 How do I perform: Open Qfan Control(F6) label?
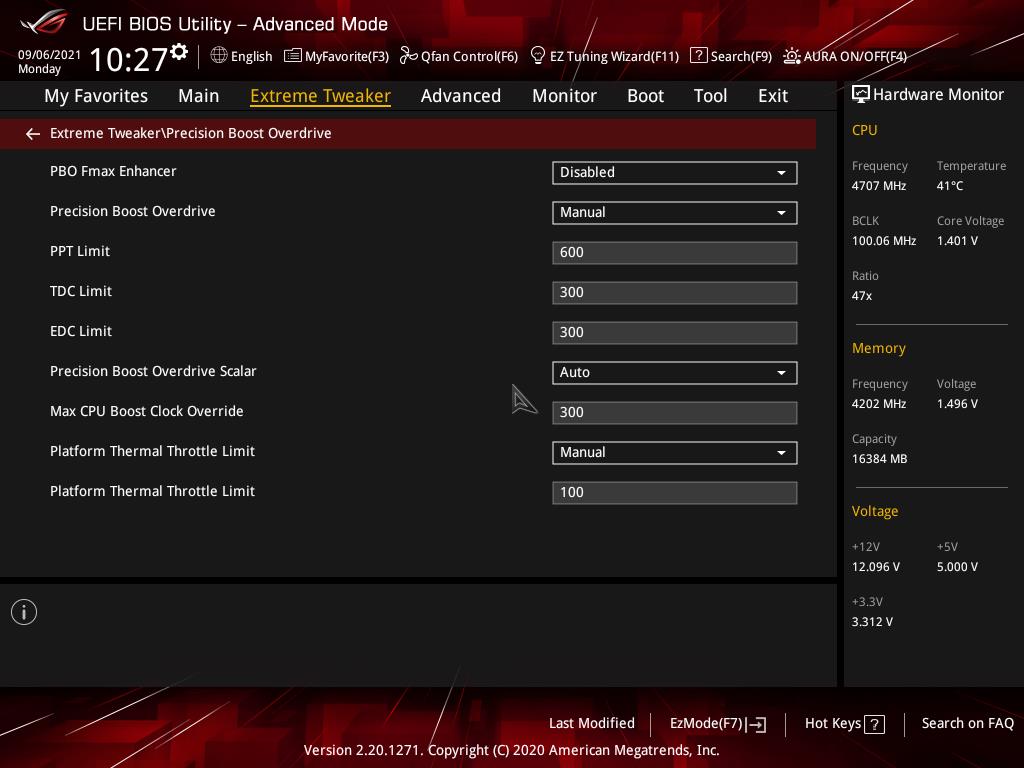coord(470,57)
